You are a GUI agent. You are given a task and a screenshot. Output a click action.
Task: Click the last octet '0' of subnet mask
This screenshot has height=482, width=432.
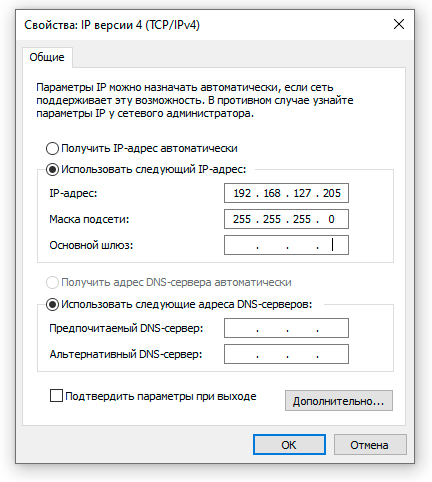tap(331, 219)
